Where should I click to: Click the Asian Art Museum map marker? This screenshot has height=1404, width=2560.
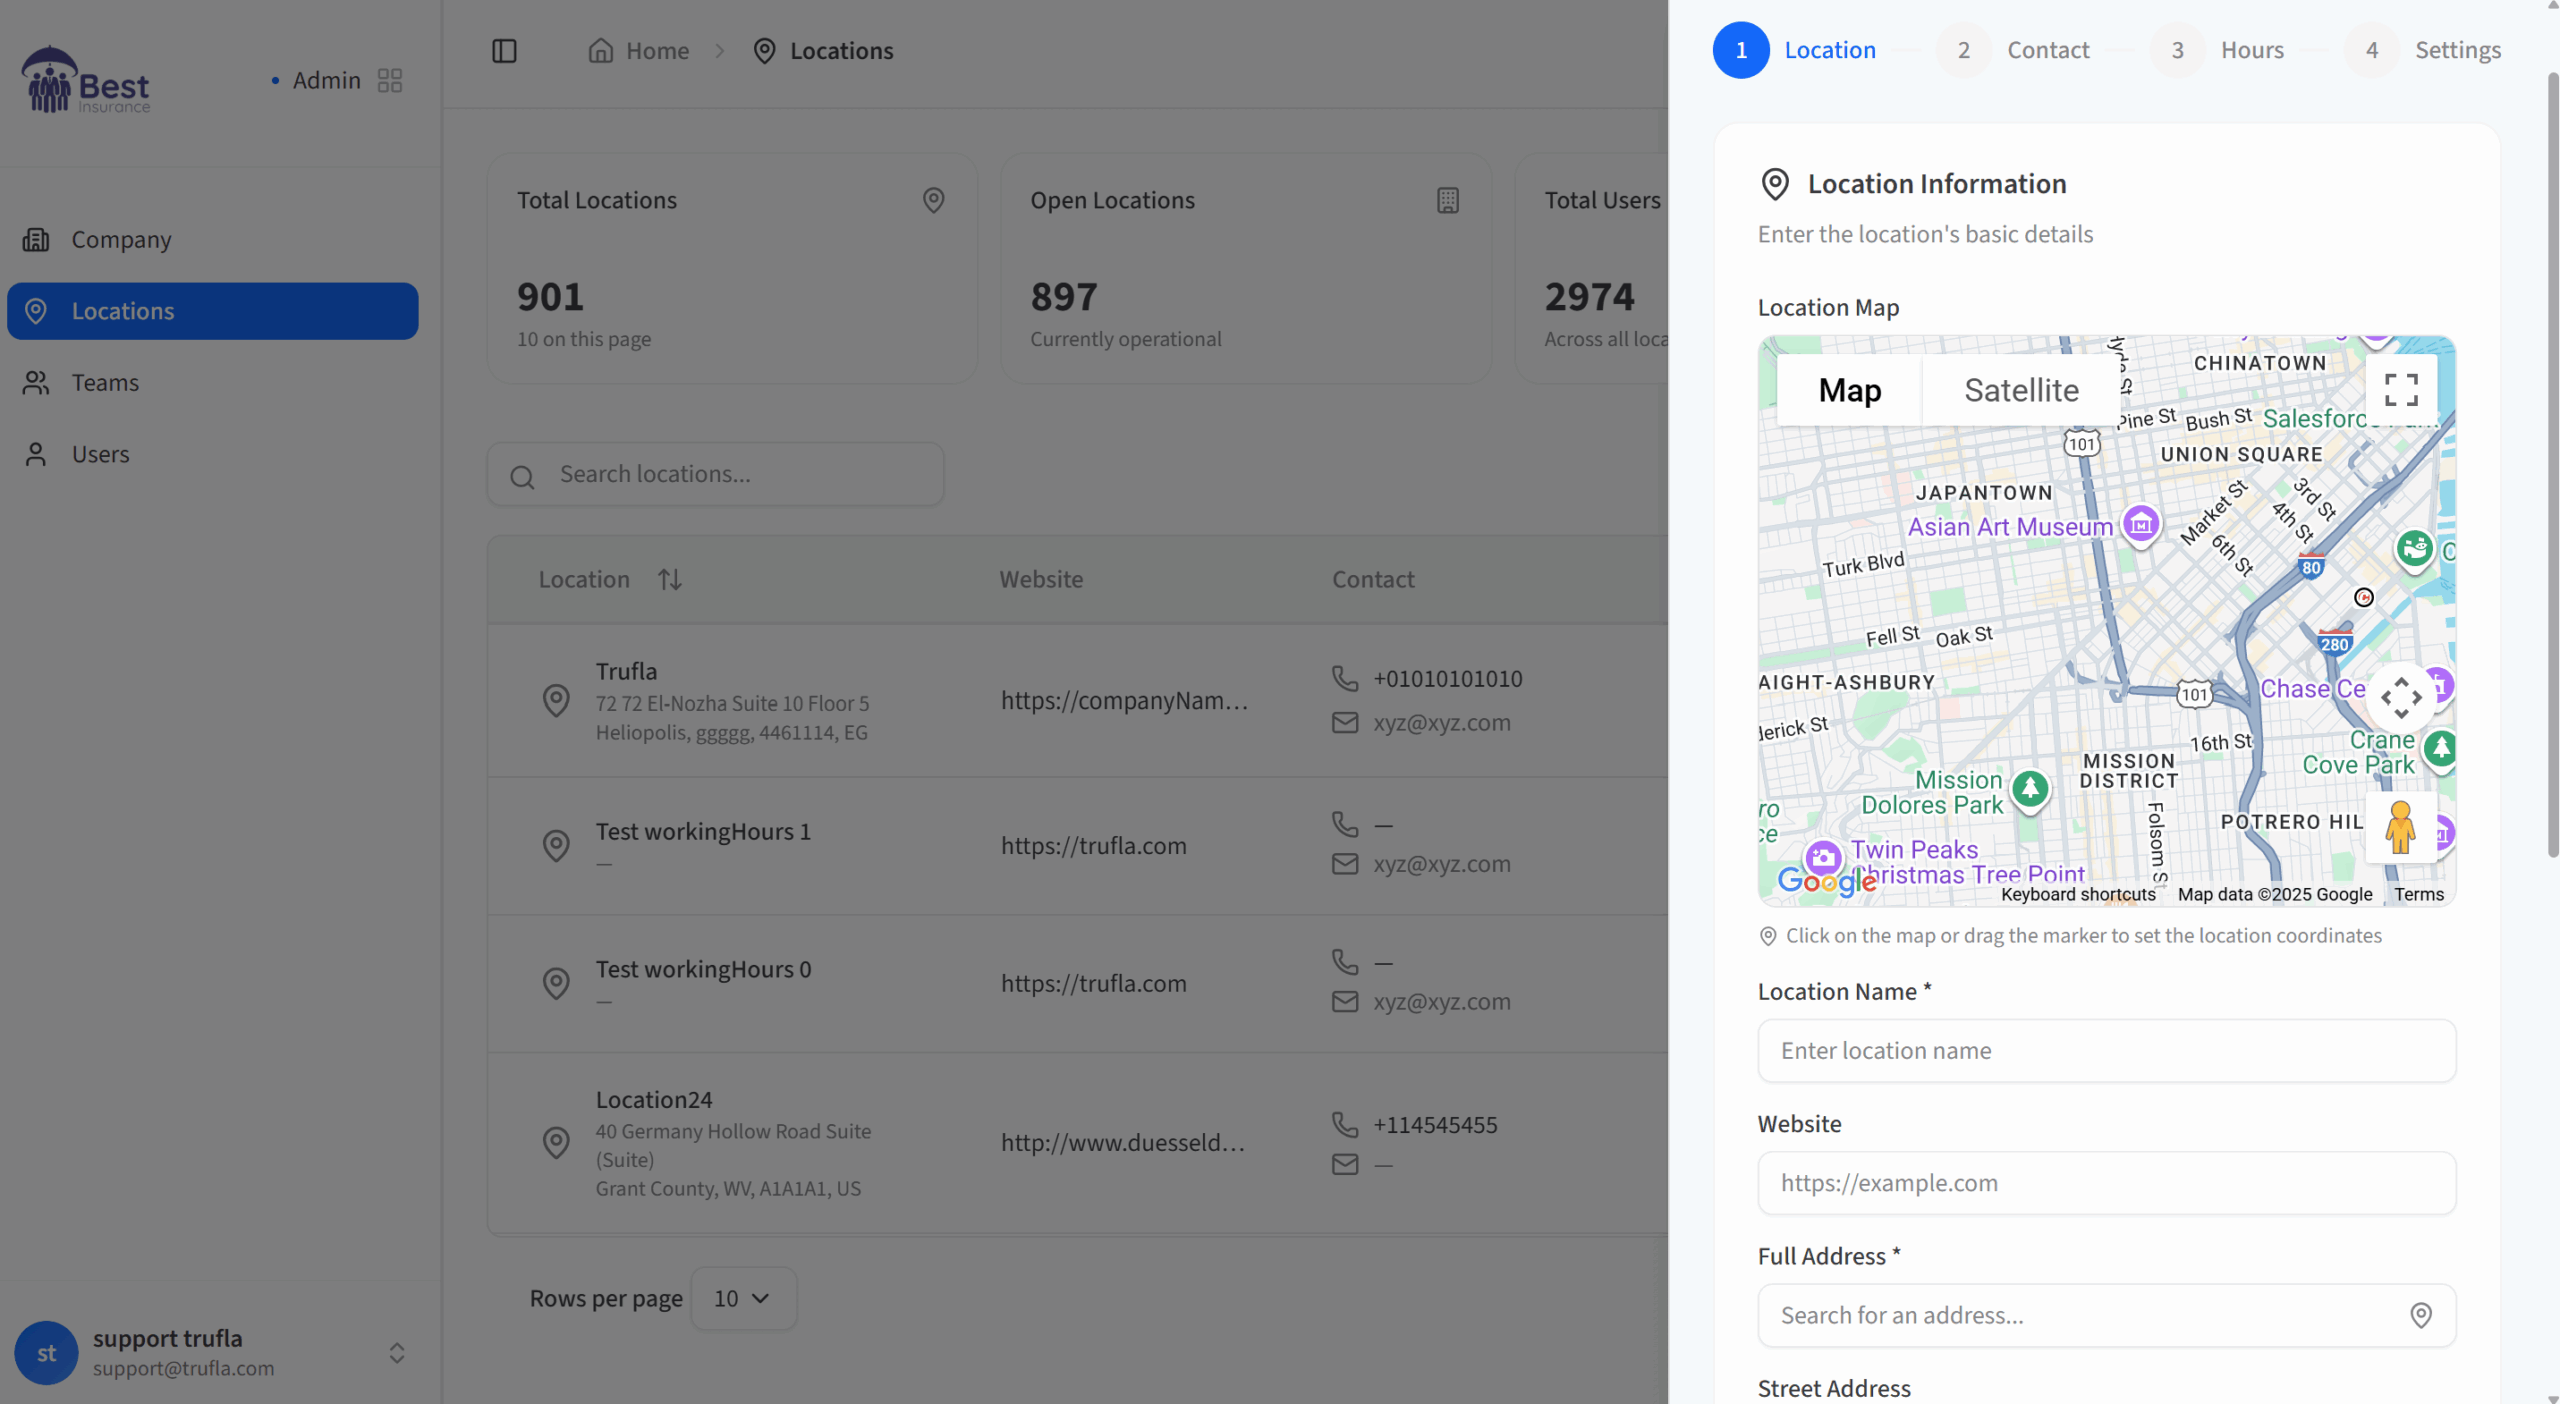click(x=2141, y=523)
